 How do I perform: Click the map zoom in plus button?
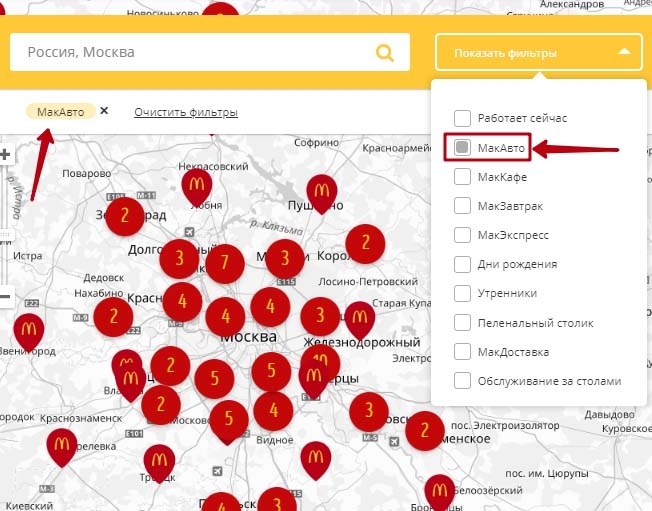click(5, 155)
